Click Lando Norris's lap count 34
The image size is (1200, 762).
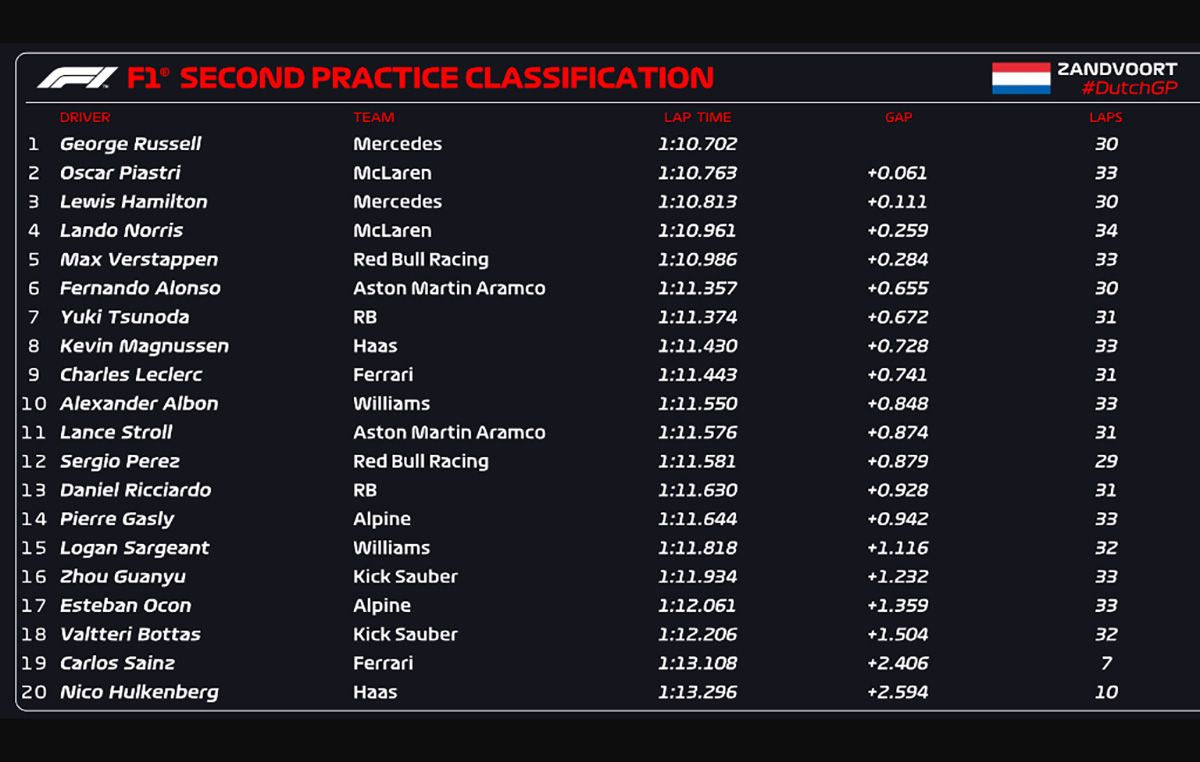point(1105,231)
